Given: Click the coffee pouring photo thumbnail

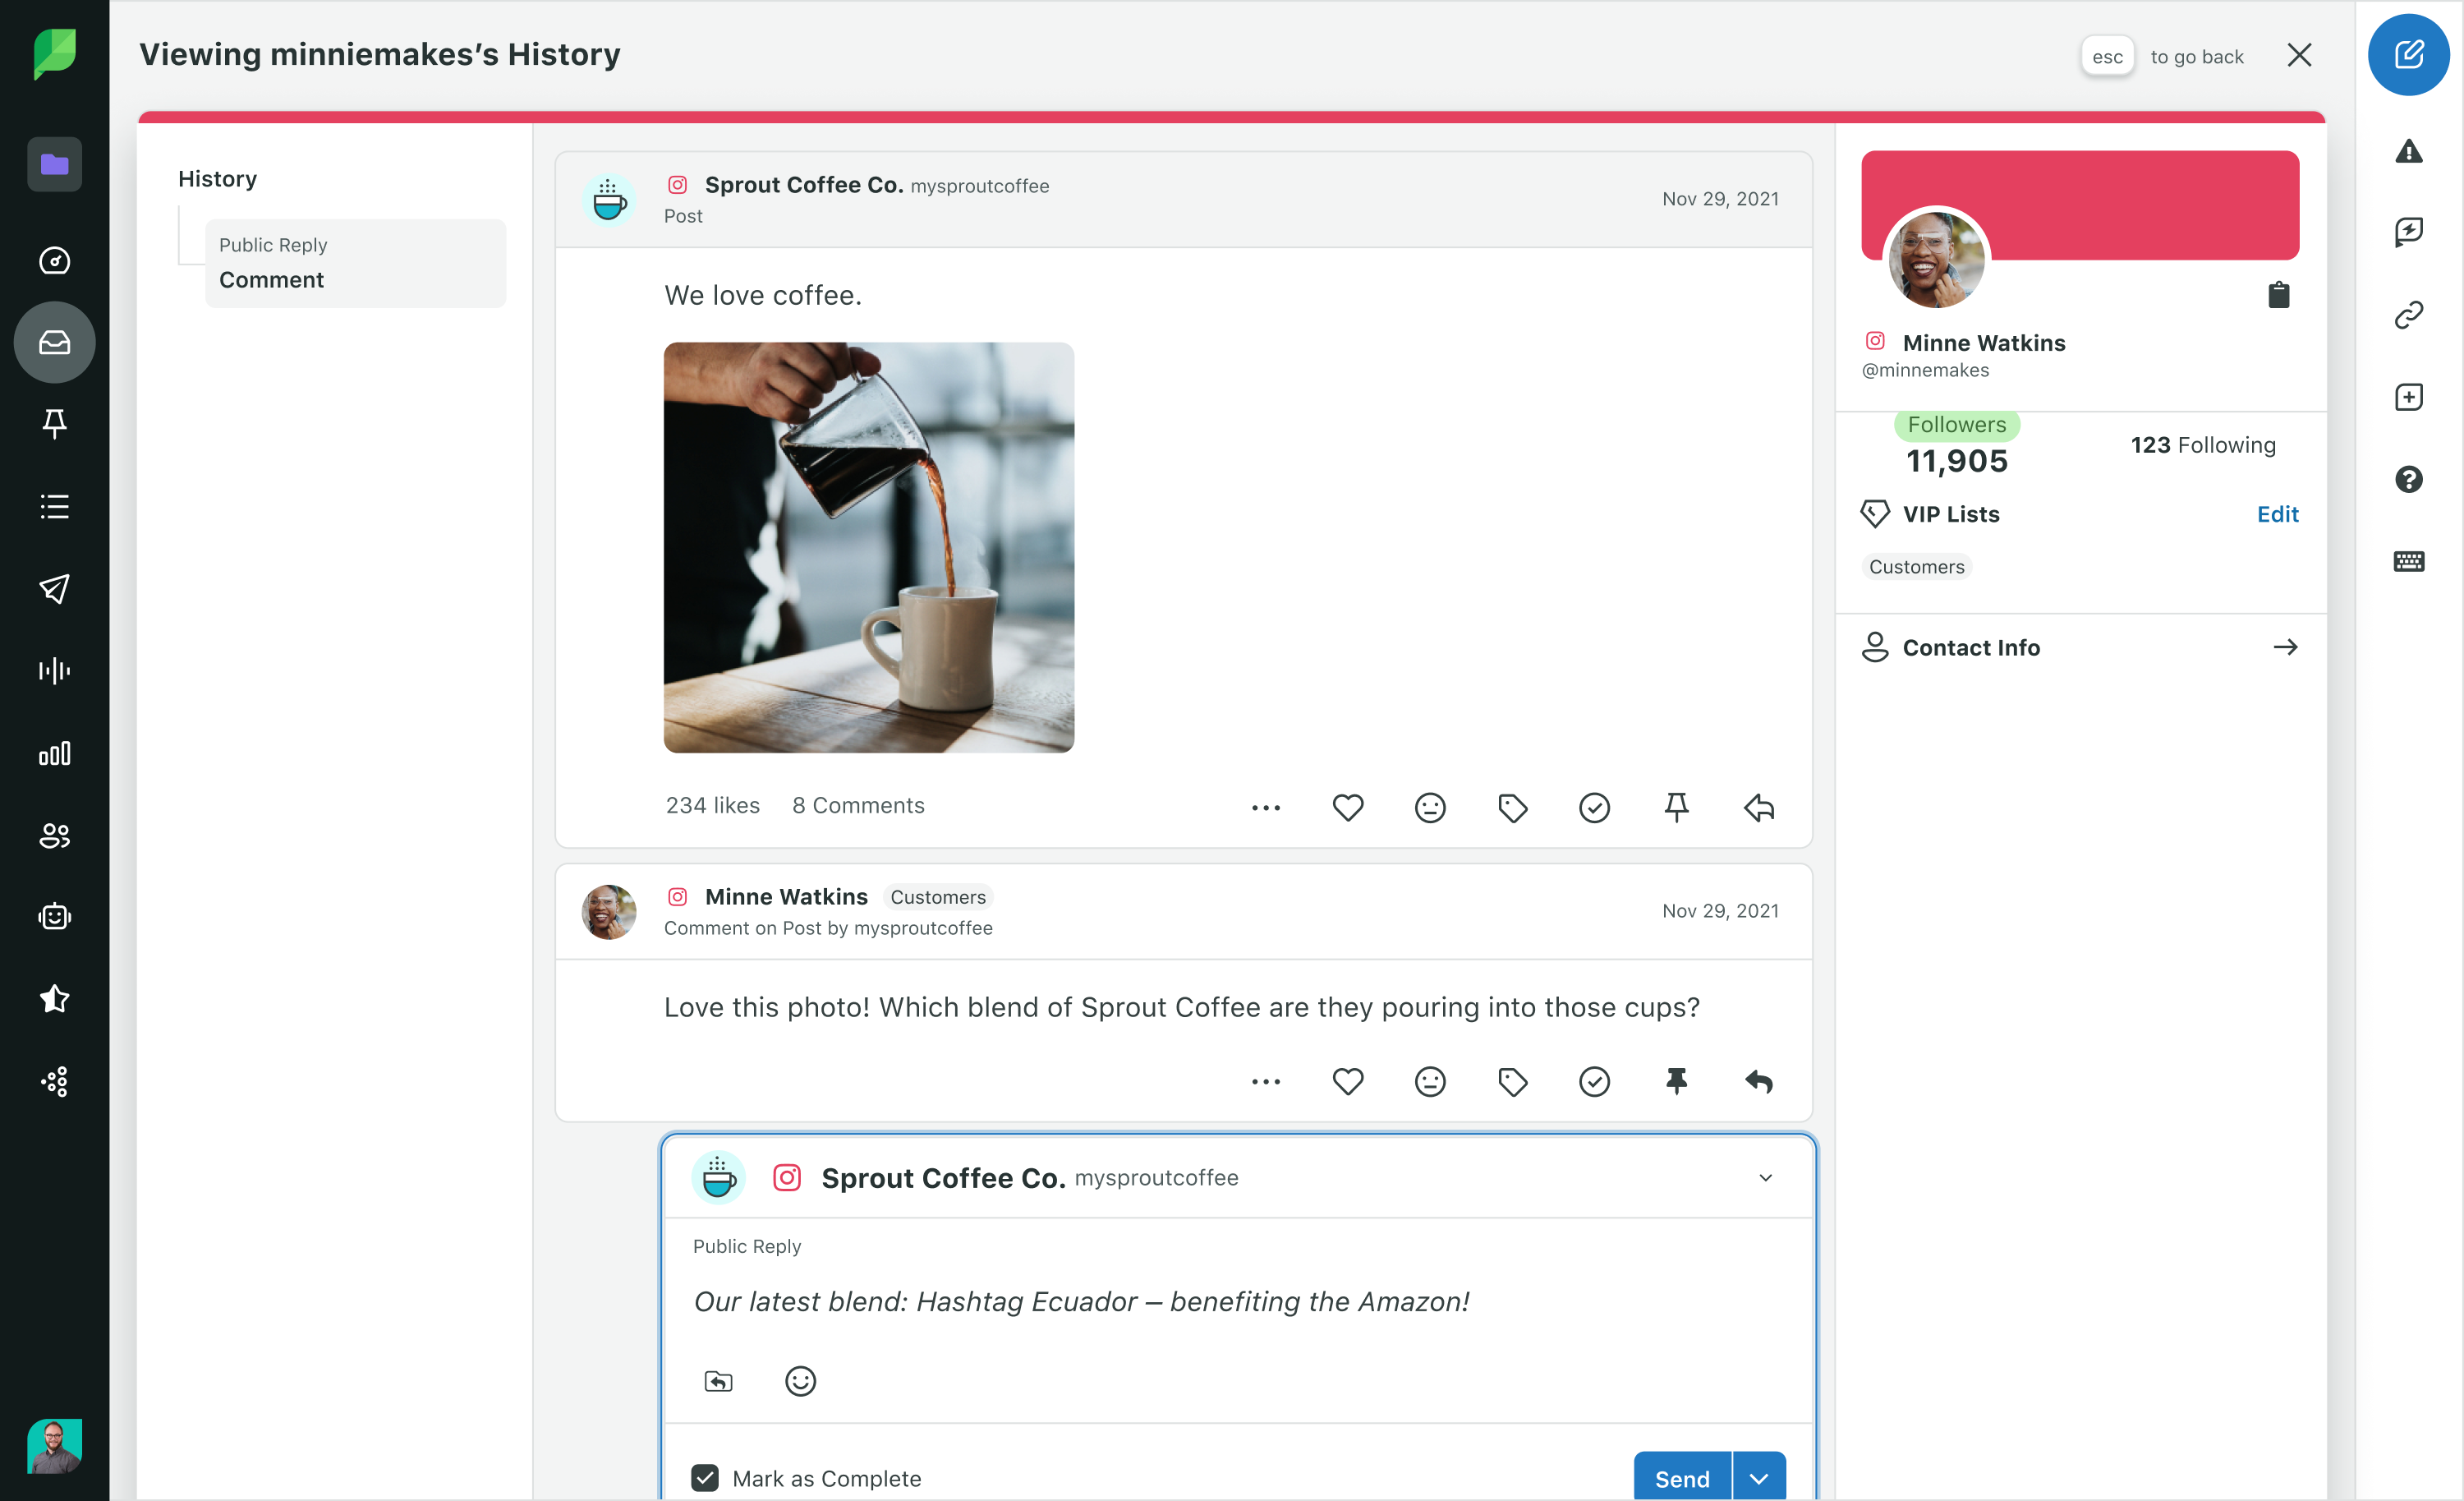Looking at the screenshot, I should coord(868,547).
